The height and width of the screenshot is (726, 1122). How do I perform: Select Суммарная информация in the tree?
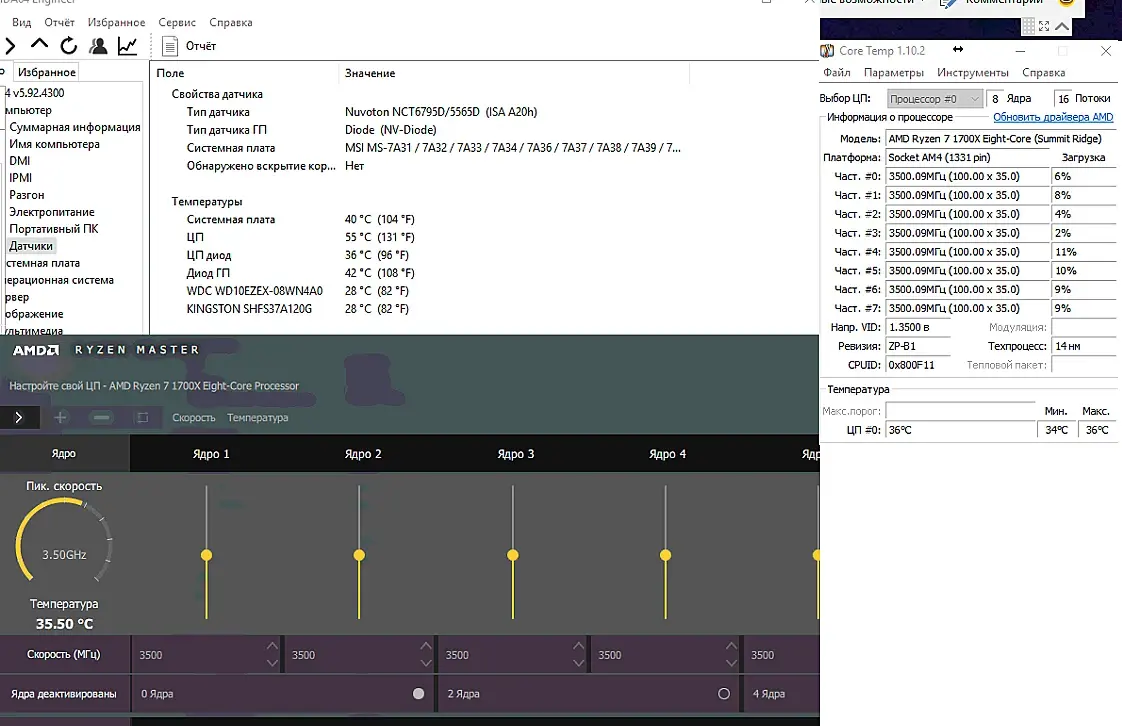pyautogui.click(x=74, y=127)
